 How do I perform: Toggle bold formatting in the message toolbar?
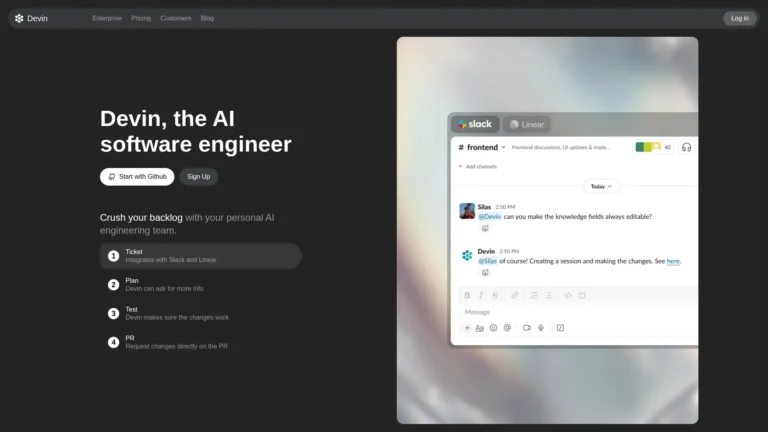pos(467,295)
